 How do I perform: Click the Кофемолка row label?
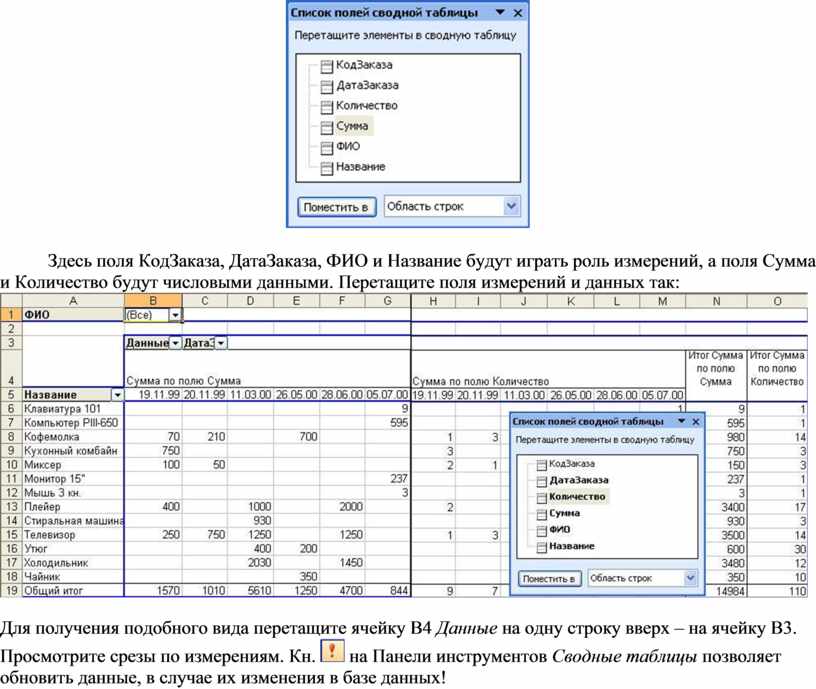(x=51, y=437)
